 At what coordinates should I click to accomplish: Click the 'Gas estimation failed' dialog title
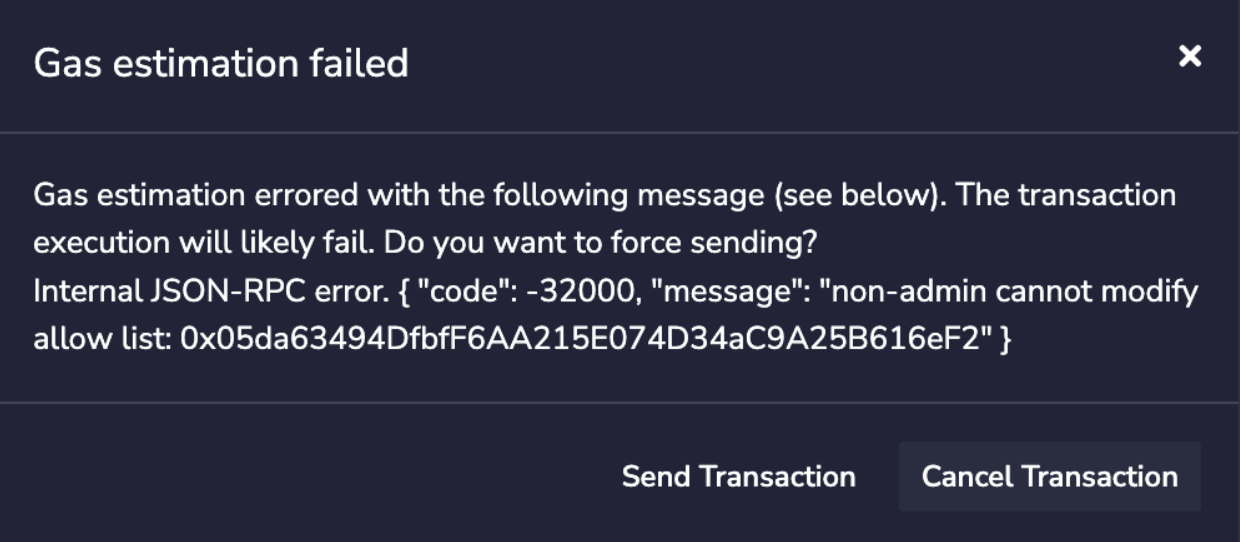click(x=221, y=64)
